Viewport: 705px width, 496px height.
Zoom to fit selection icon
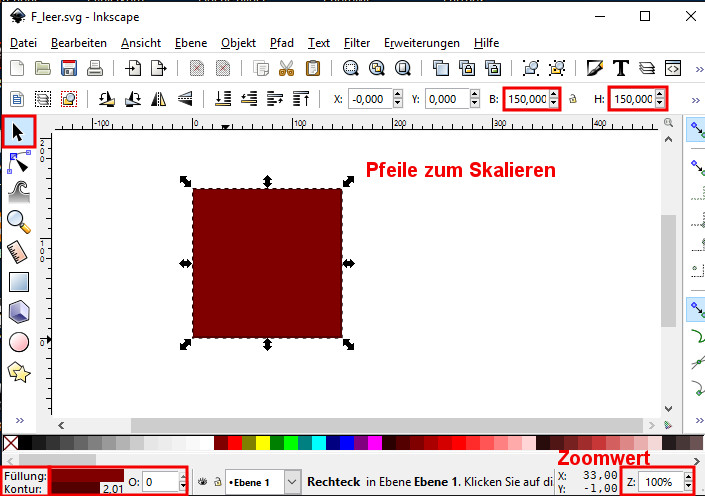[x=350, y=68]
